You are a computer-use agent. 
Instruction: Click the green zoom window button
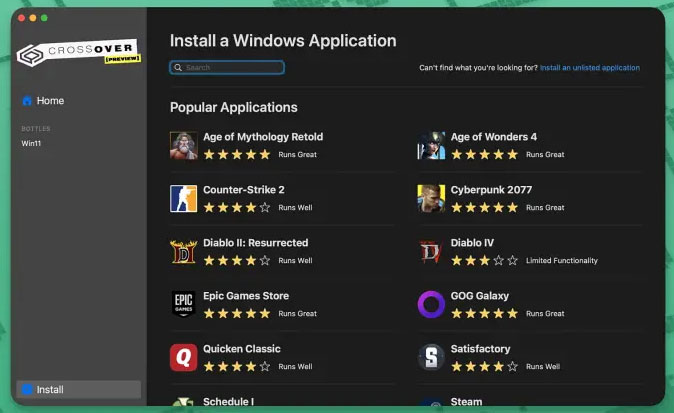click(x=44, y=18)
